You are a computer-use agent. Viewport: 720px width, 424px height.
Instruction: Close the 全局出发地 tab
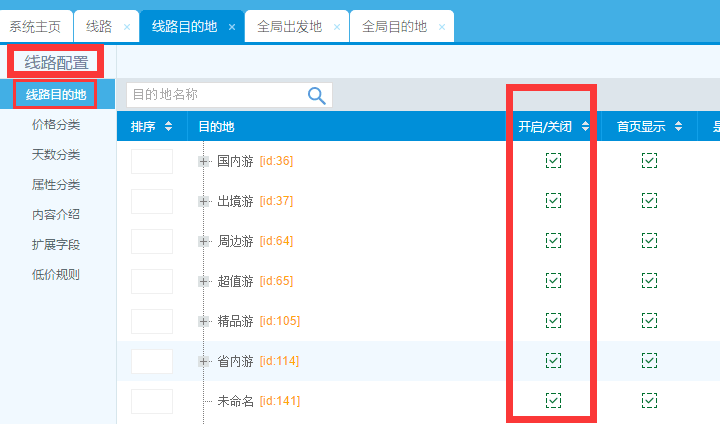(x=337, y=27)
